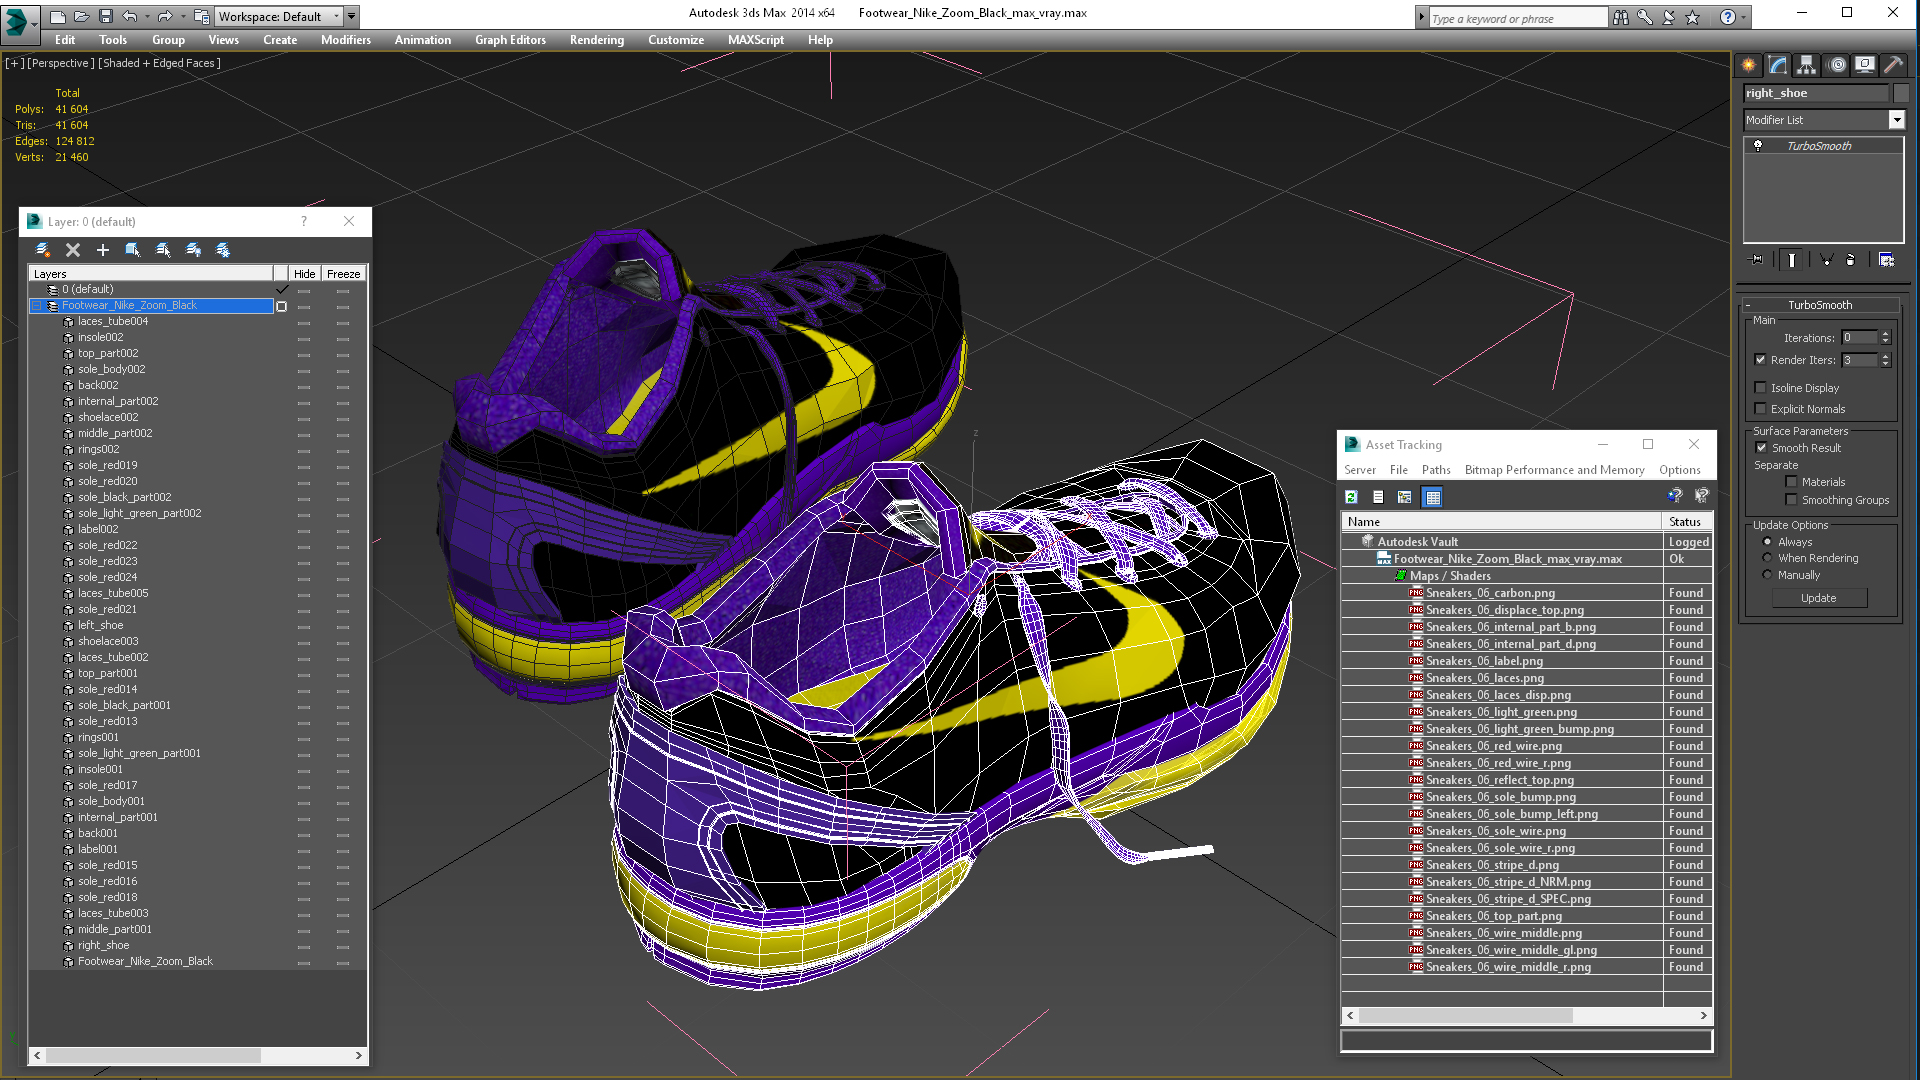Toggle Smooth Result checkbox
Image resolution: width=1920 pixels, height=1080 pixels.
point(1761,448)
